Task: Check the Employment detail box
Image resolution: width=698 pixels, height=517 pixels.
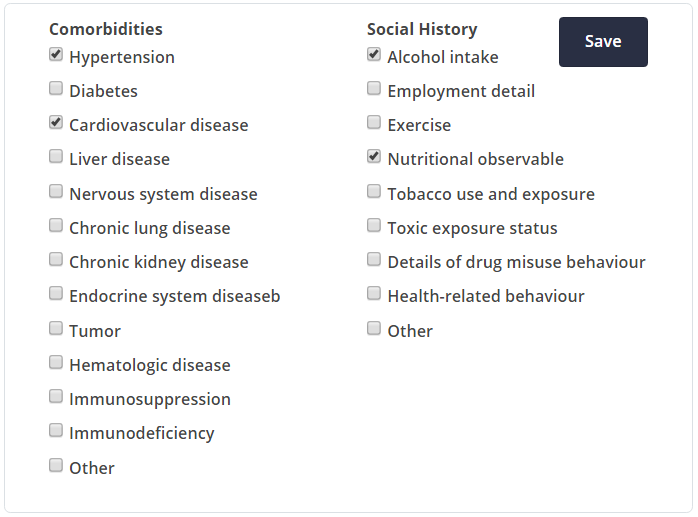Action: point(374,89)
